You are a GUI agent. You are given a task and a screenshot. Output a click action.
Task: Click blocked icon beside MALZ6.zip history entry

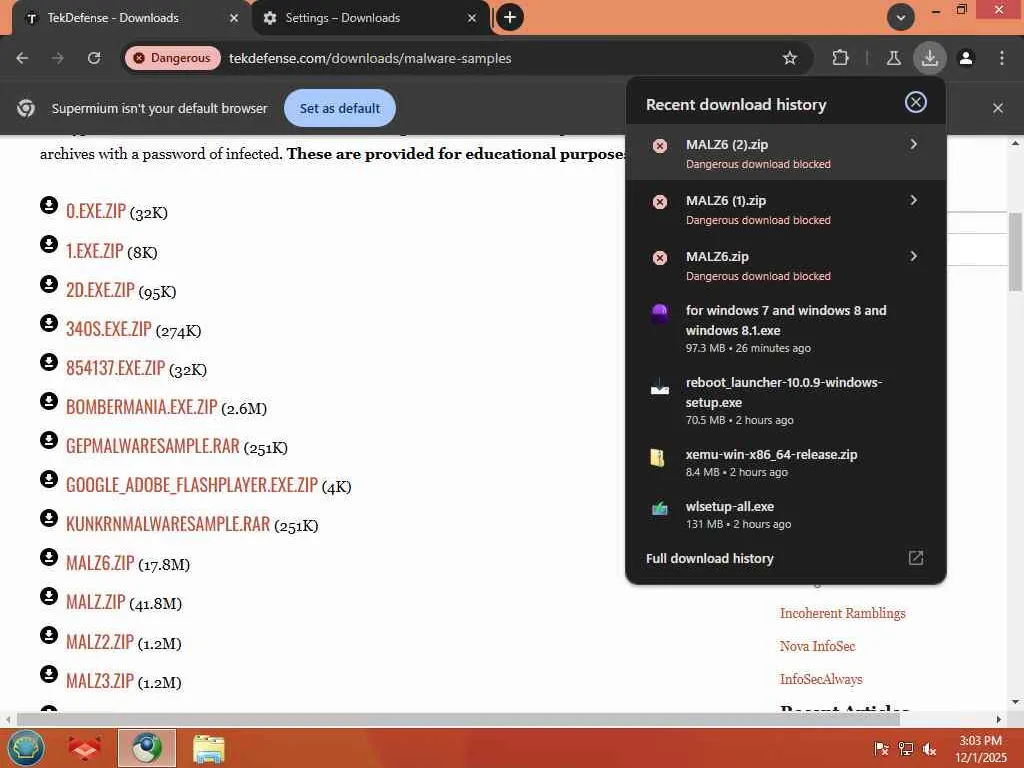pos(660,258)
